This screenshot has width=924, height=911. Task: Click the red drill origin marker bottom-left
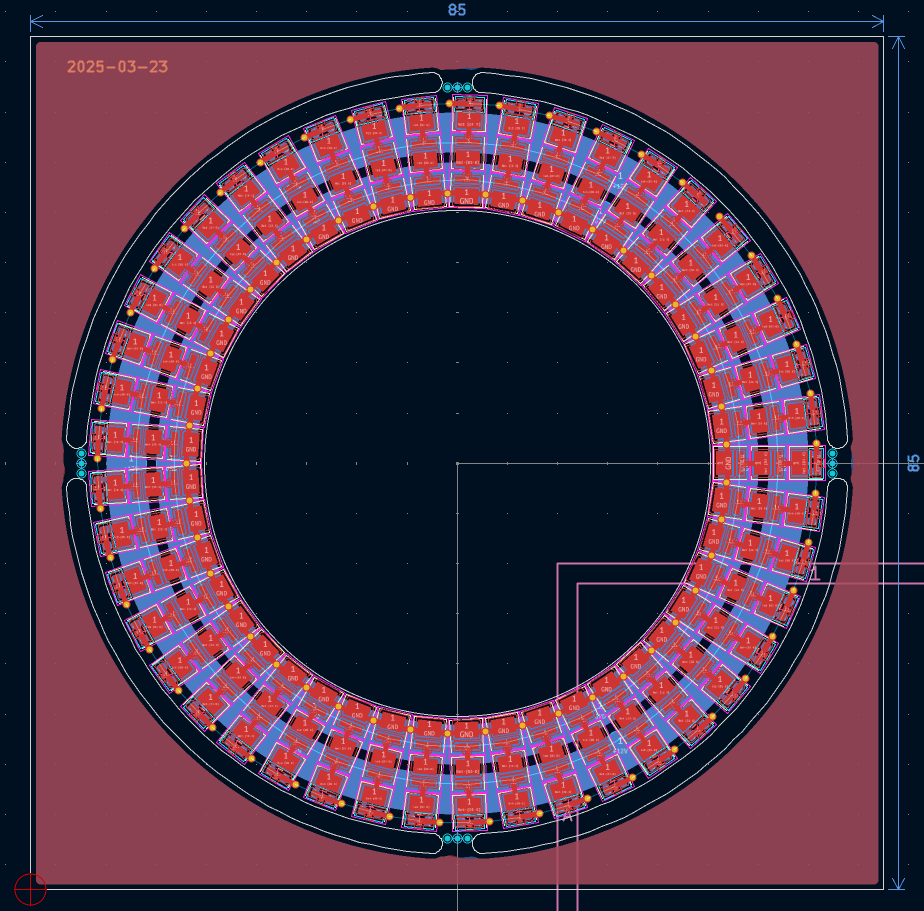click(x=30, y=888)
